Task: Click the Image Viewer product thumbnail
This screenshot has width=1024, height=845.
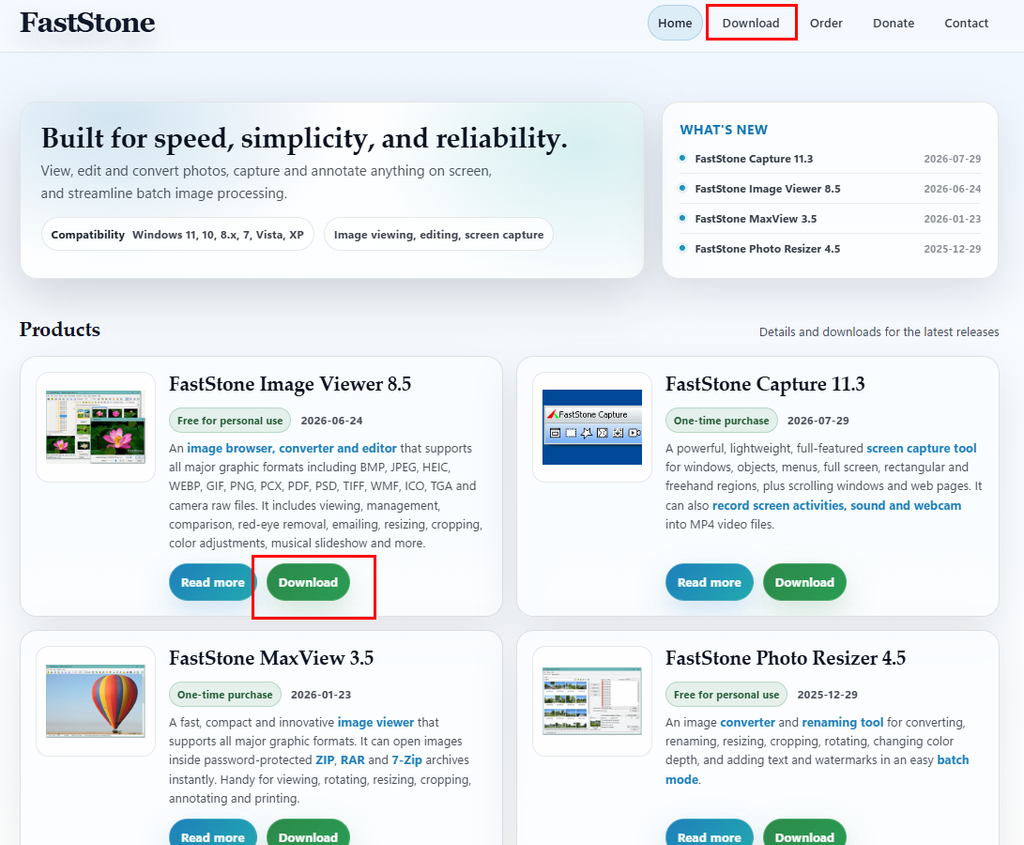Action: (x=96, y=427)
